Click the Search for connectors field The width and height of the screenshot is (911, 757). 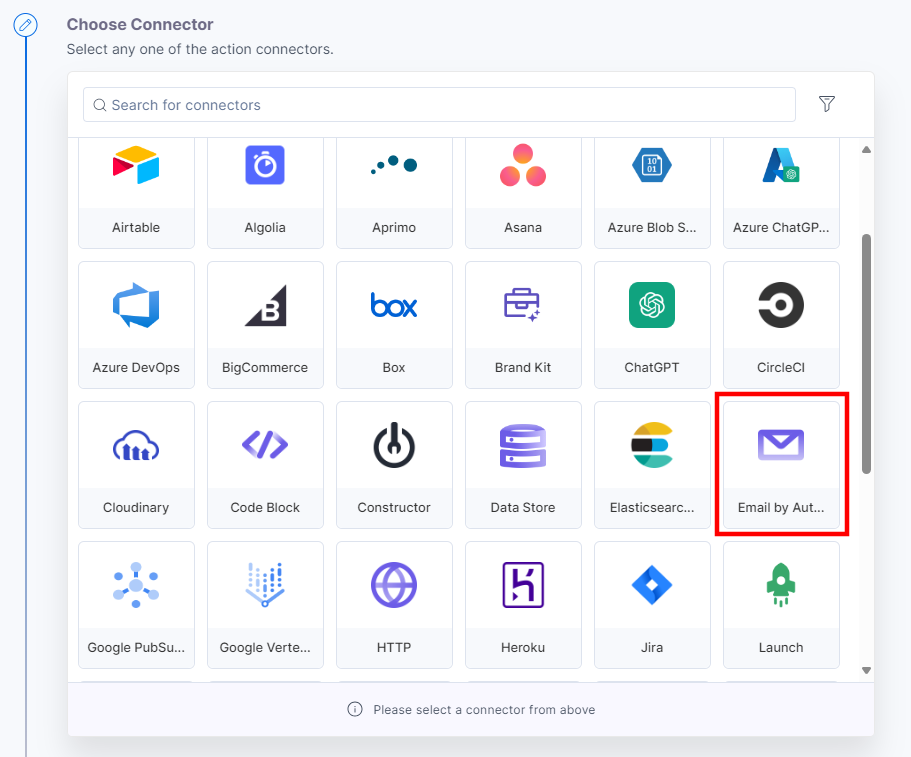tap(440, 105)
